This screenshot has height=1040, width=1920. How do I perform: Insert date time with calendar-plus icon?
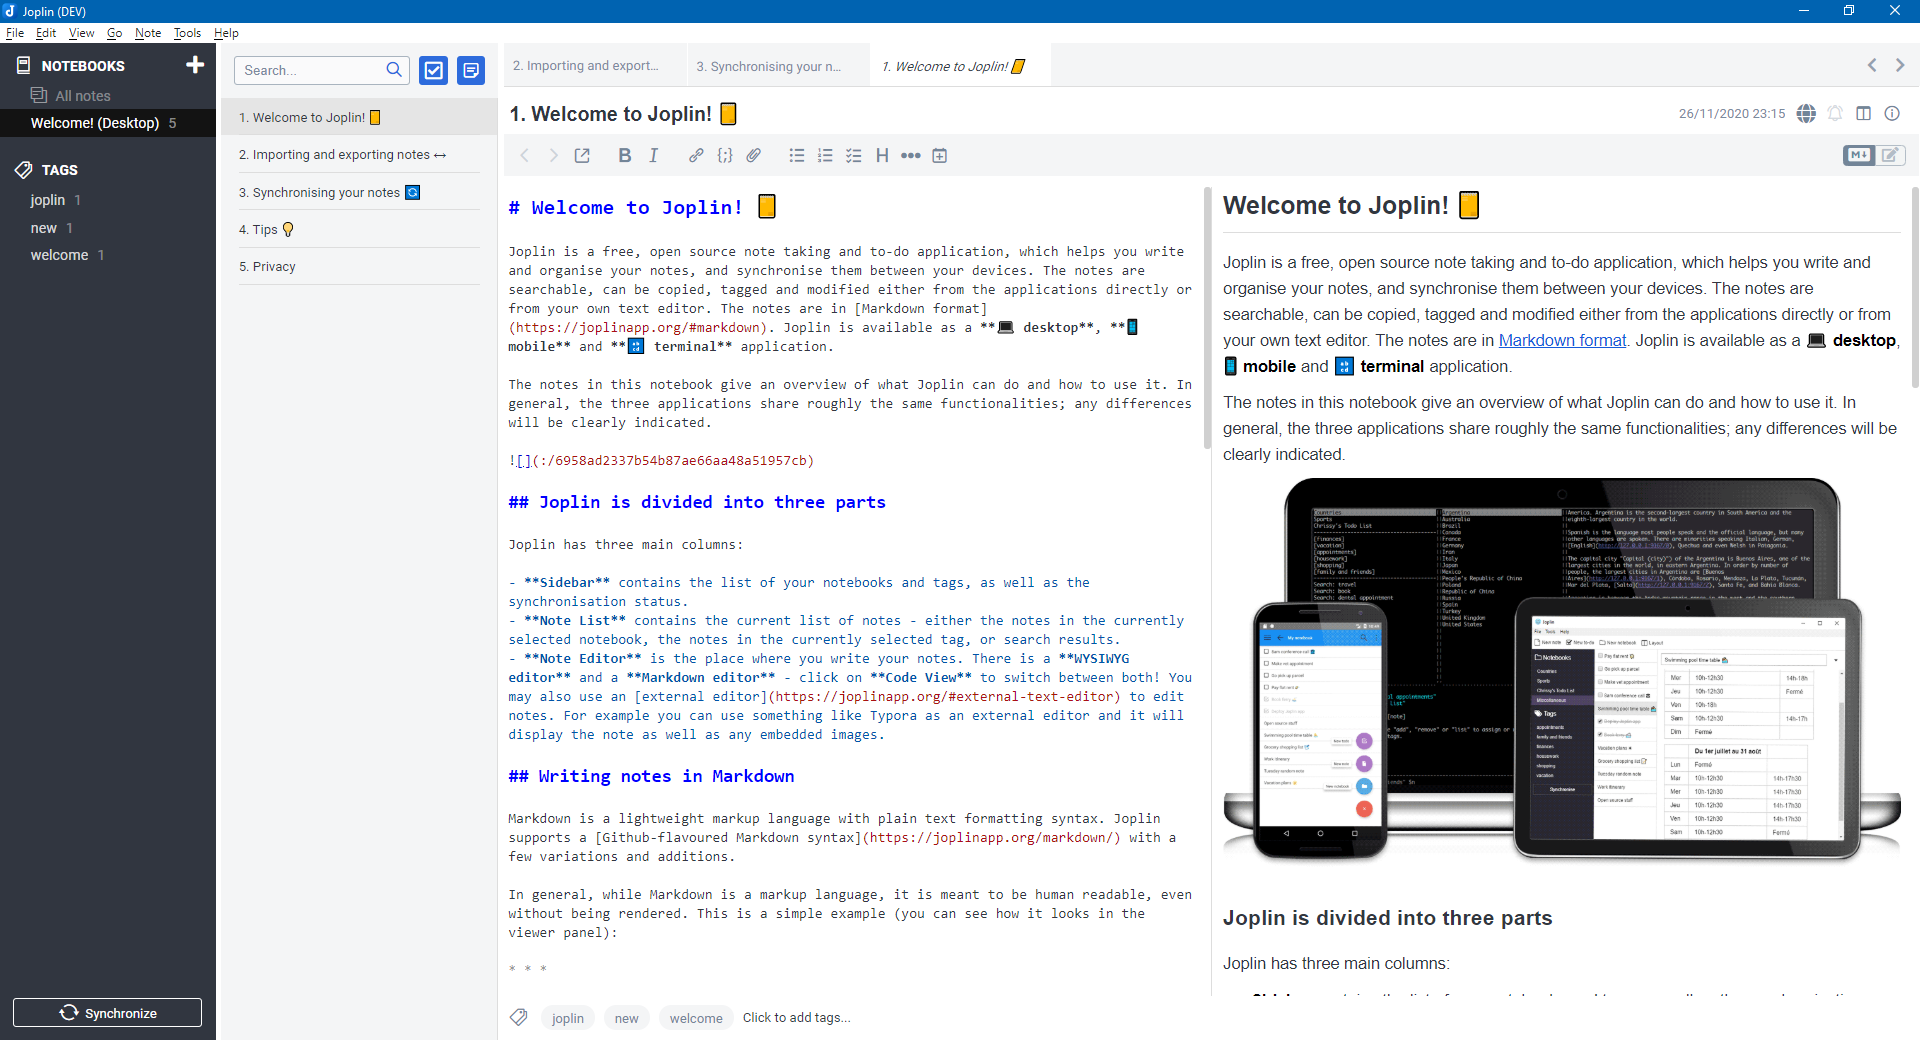pos(940,155)
